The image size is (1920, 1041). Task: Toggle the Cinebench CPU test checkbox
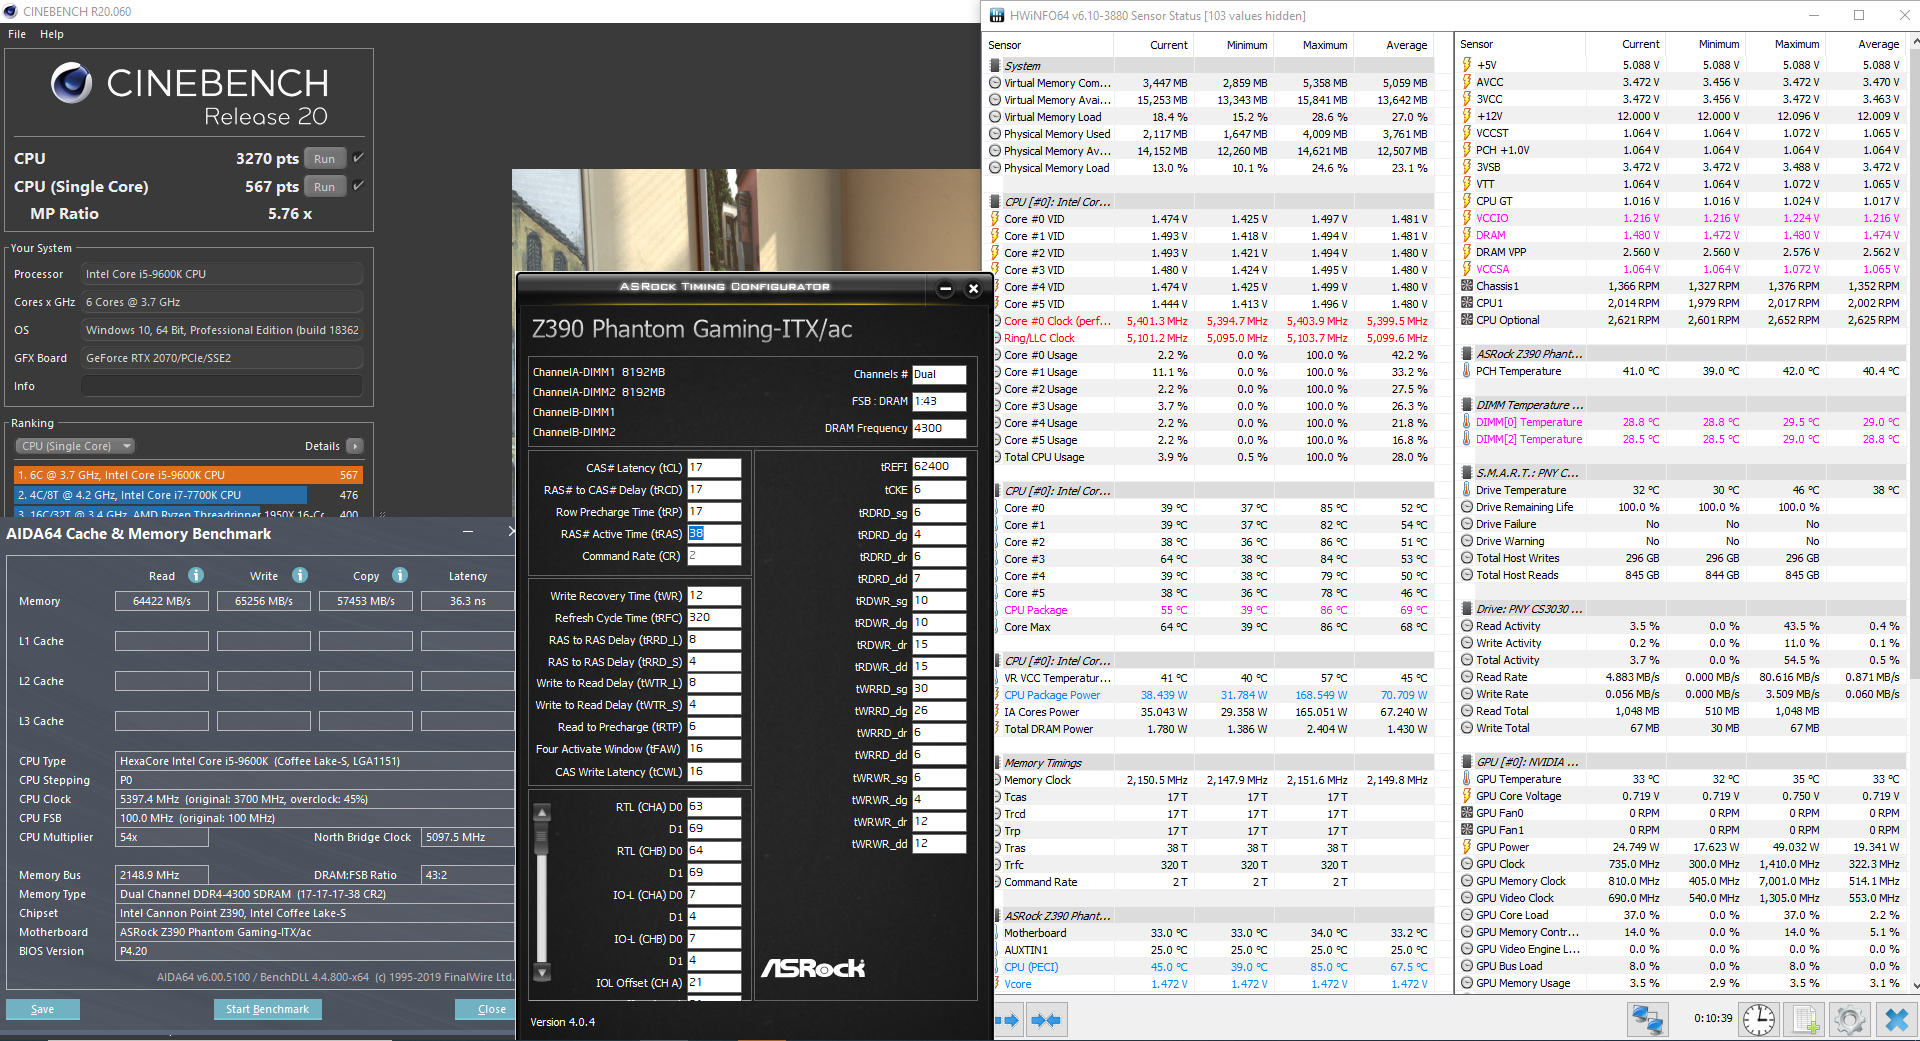(358, 158)
